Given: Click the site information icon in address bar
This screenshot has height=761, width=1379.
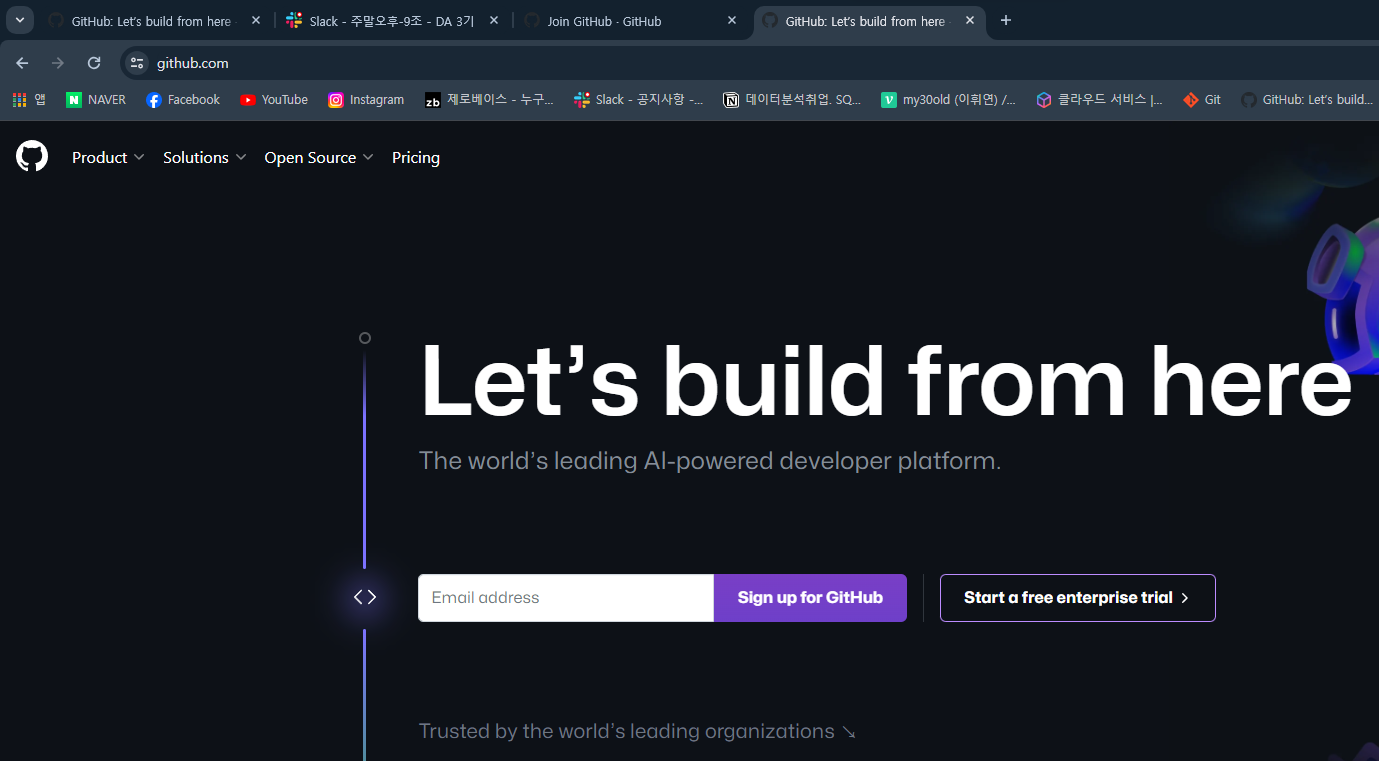Looking at the screenshot, I should point(135,62).
